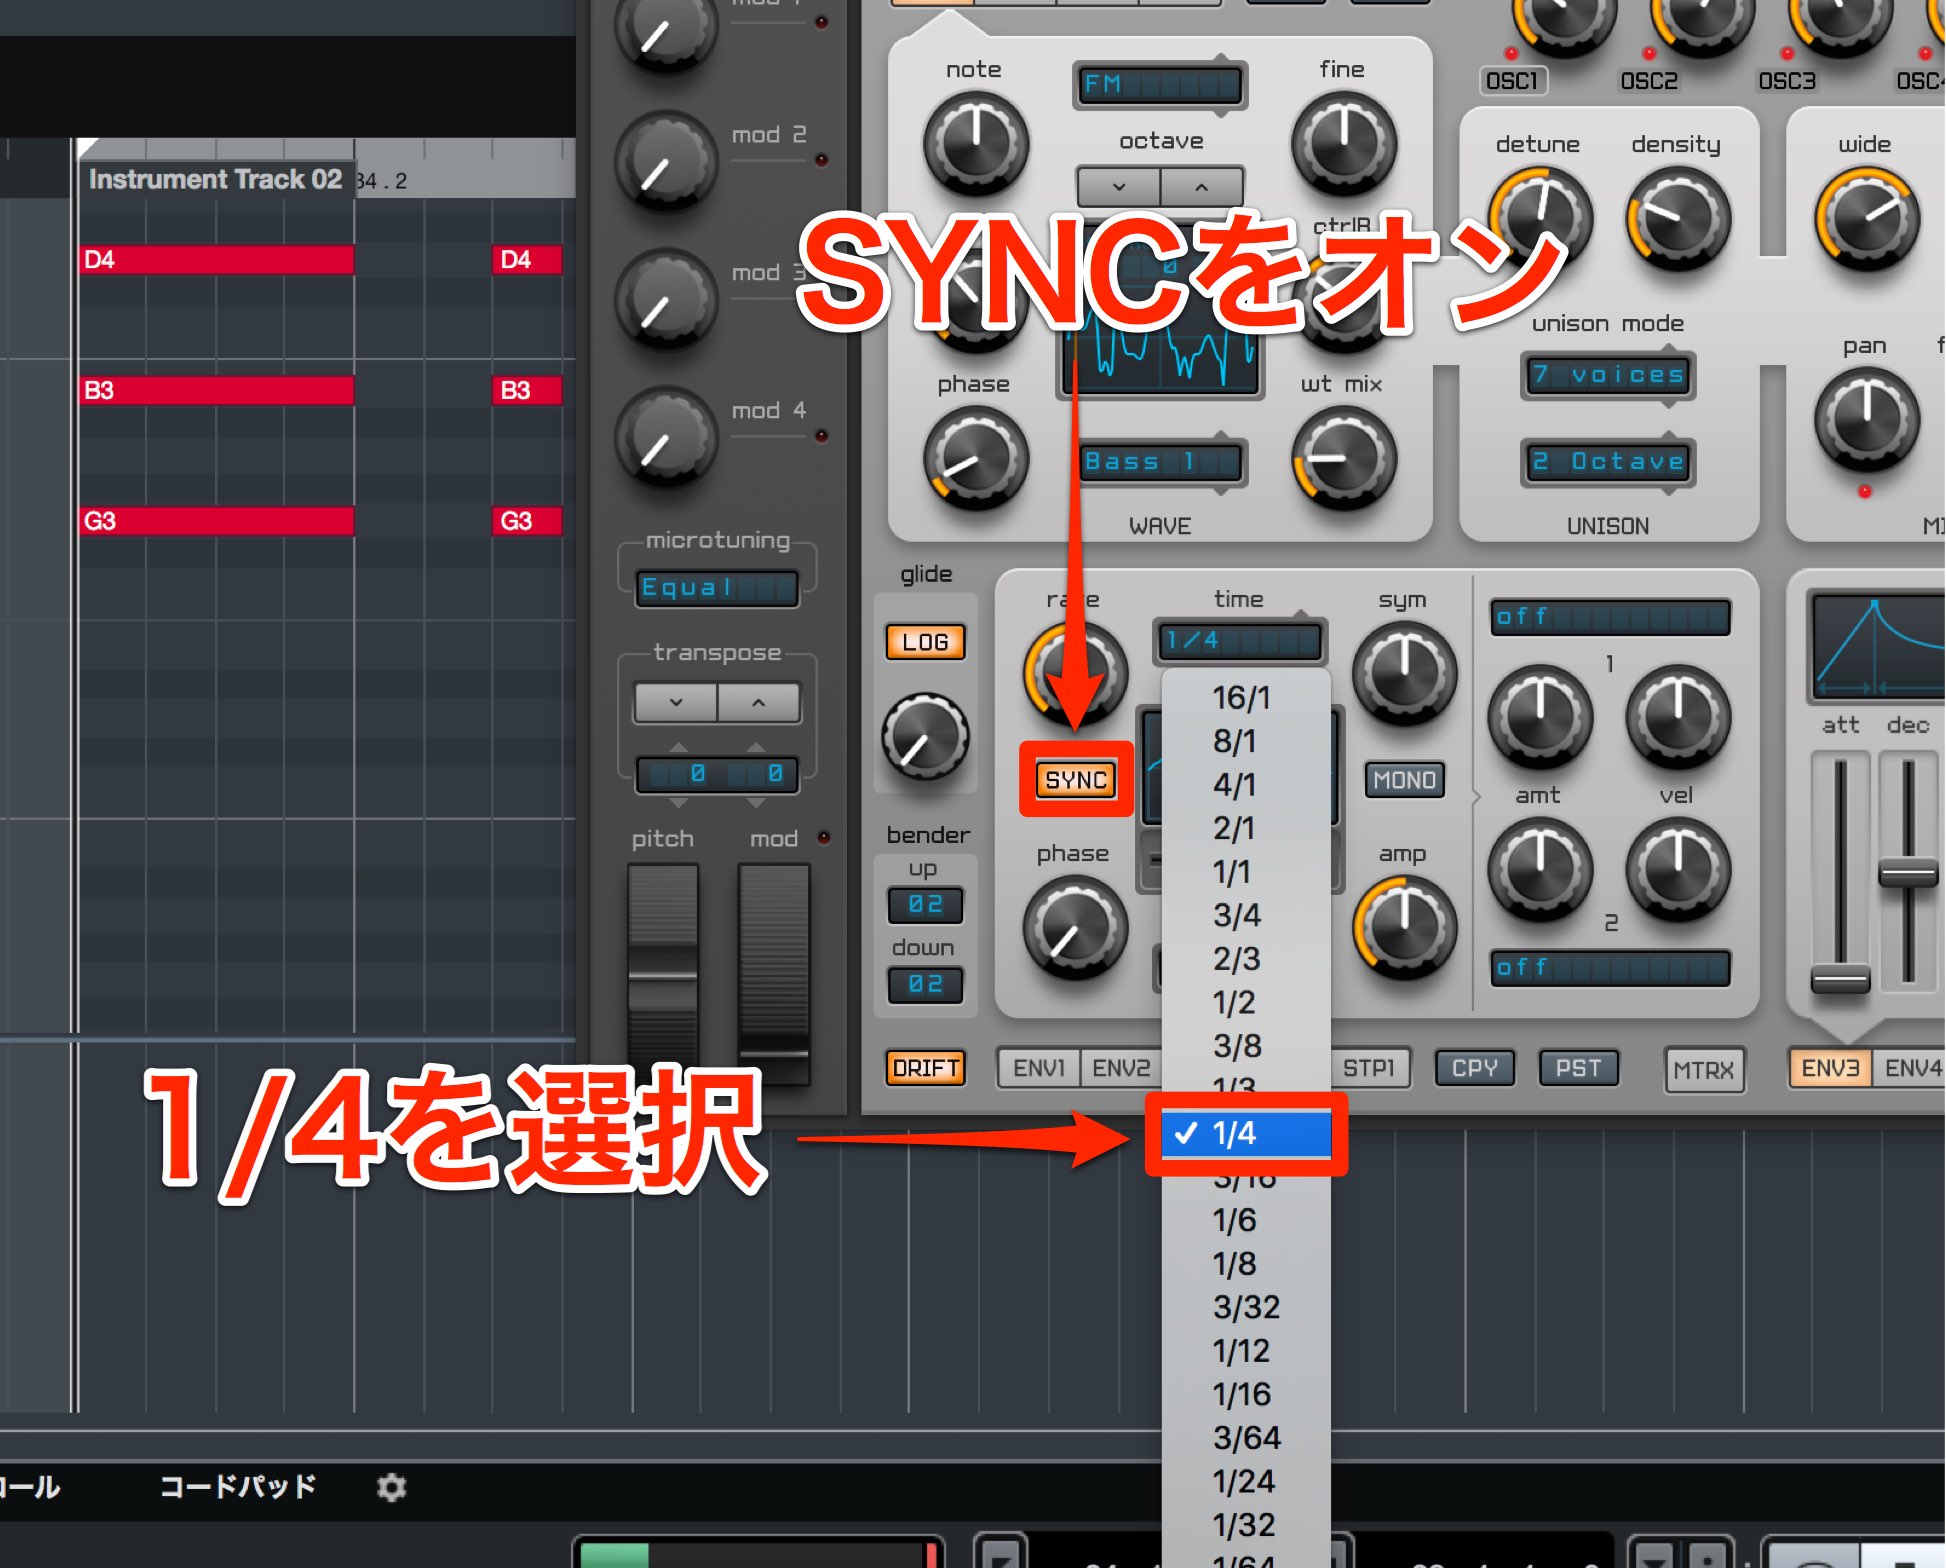The width and height of the screenshot is (1946, 1568).
Task: Switch to the ENV1 tab
Action: pyautogui.click(x=1039, y=1068)
